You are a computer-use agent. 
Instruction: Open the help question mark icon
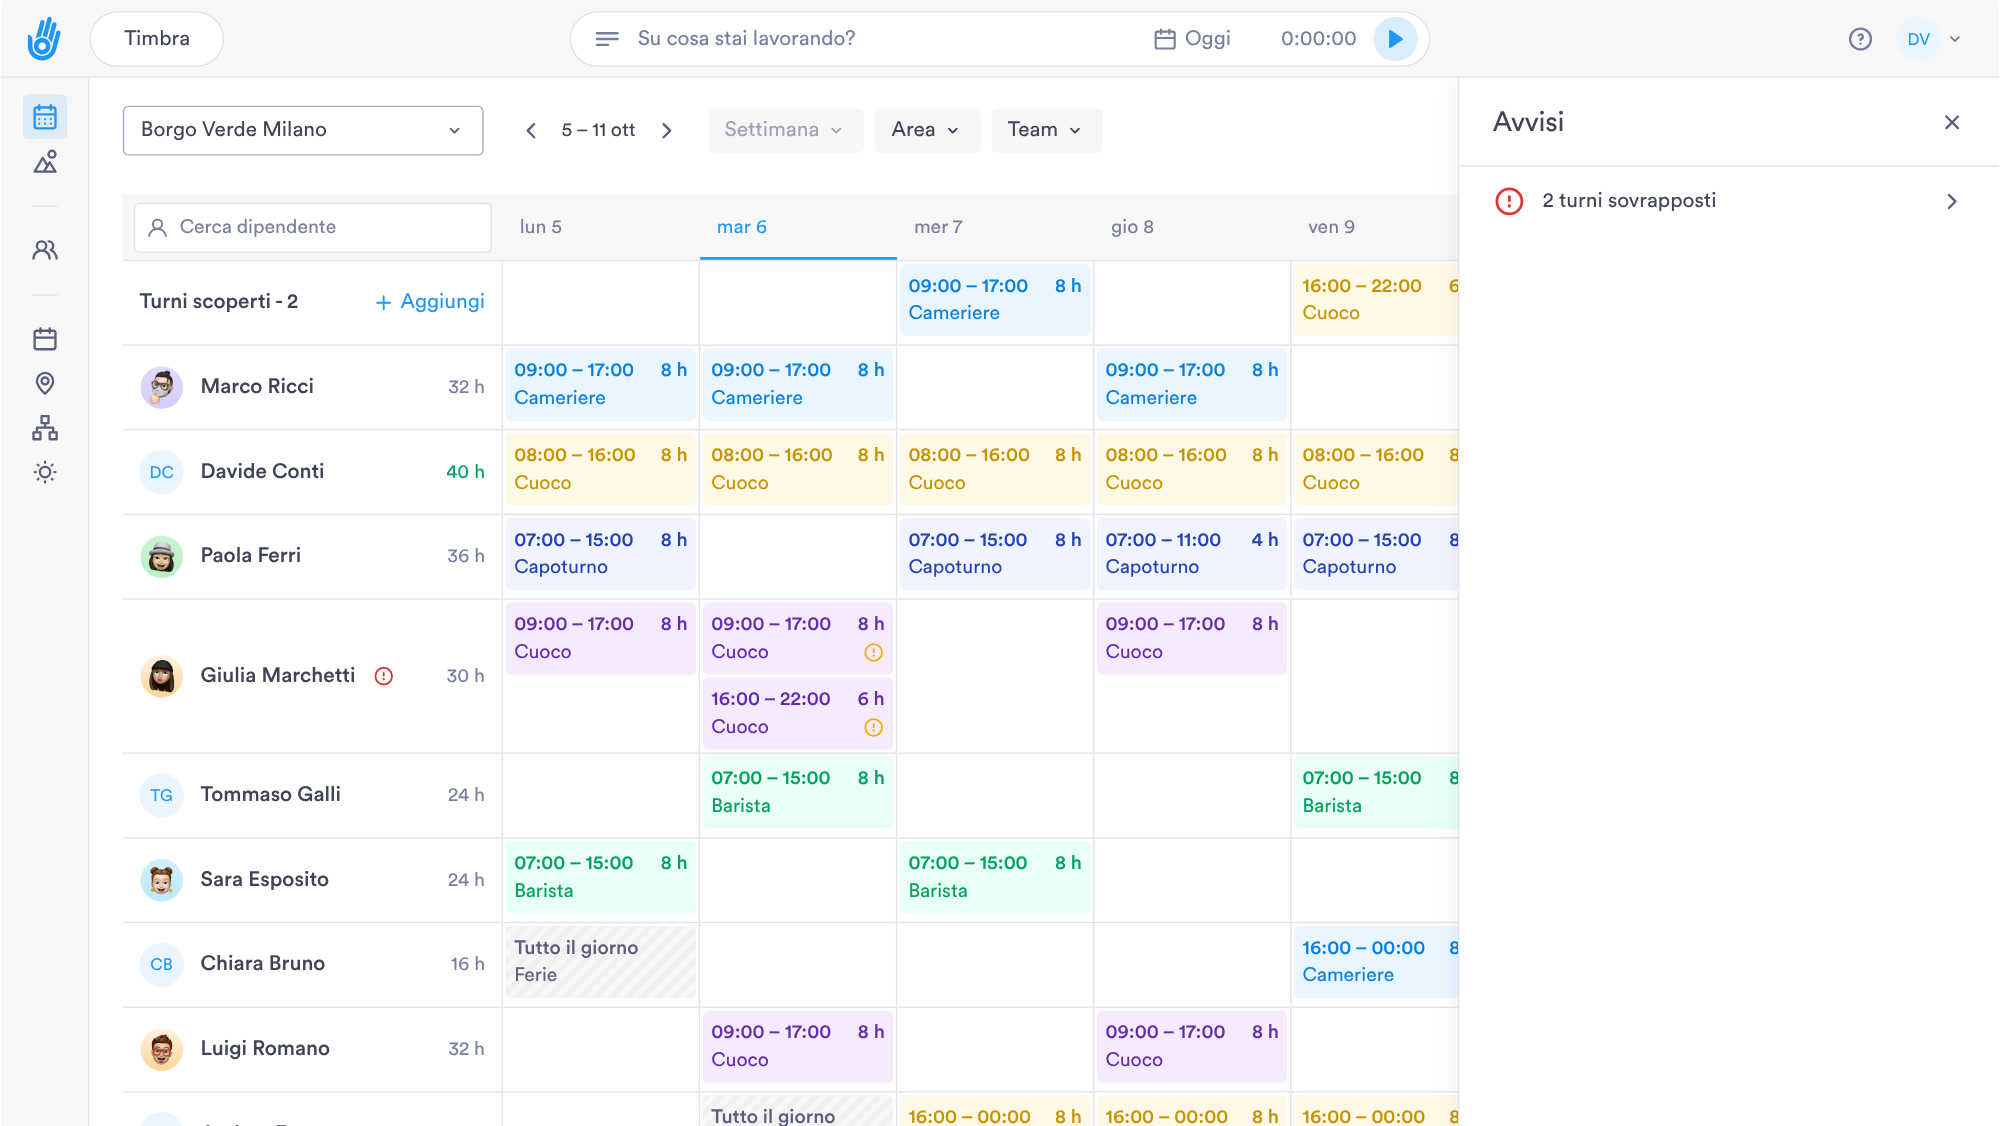[x=1860, y=39]
